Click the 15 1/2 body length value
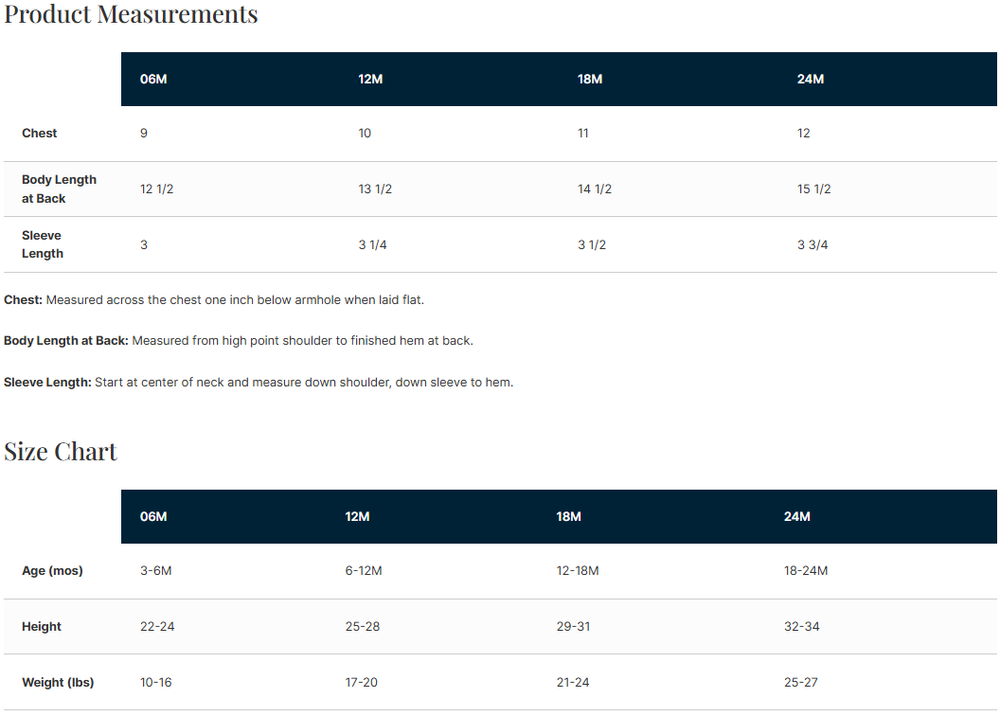Viewport: 1000px width, 717px height. (x=814, y=189)
